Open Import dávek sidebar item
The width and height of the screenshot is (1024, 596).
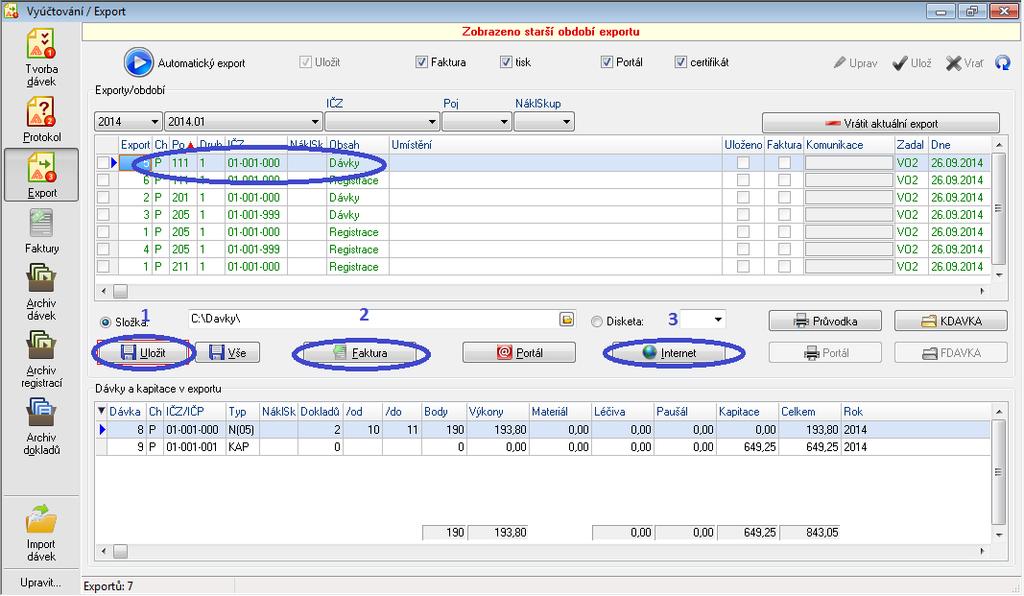coord(41,533)
